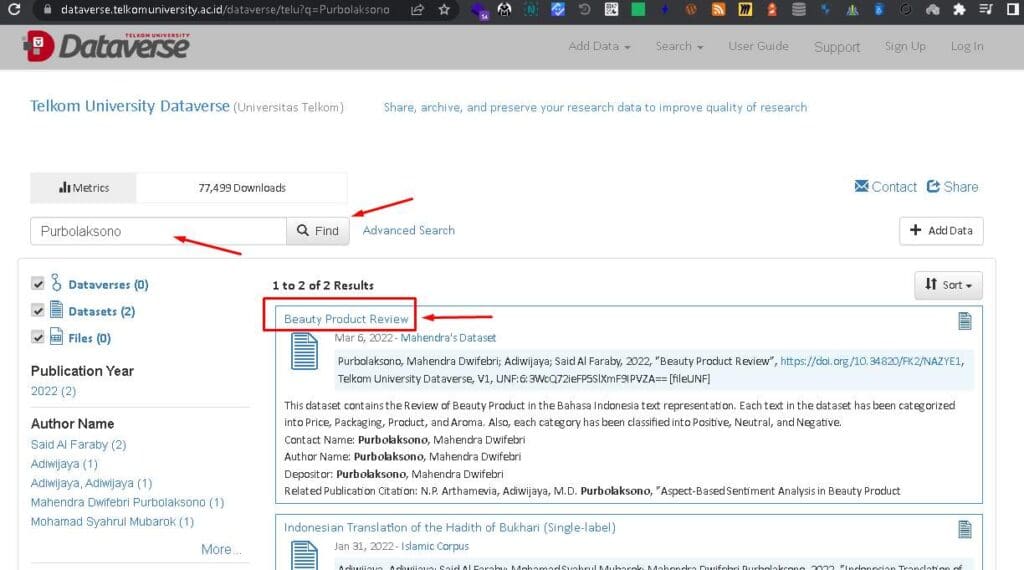Open Indonesian Translation of the Hadith dataset
This screenshot has height=570, width=1024.
click(x=449, y=527)
